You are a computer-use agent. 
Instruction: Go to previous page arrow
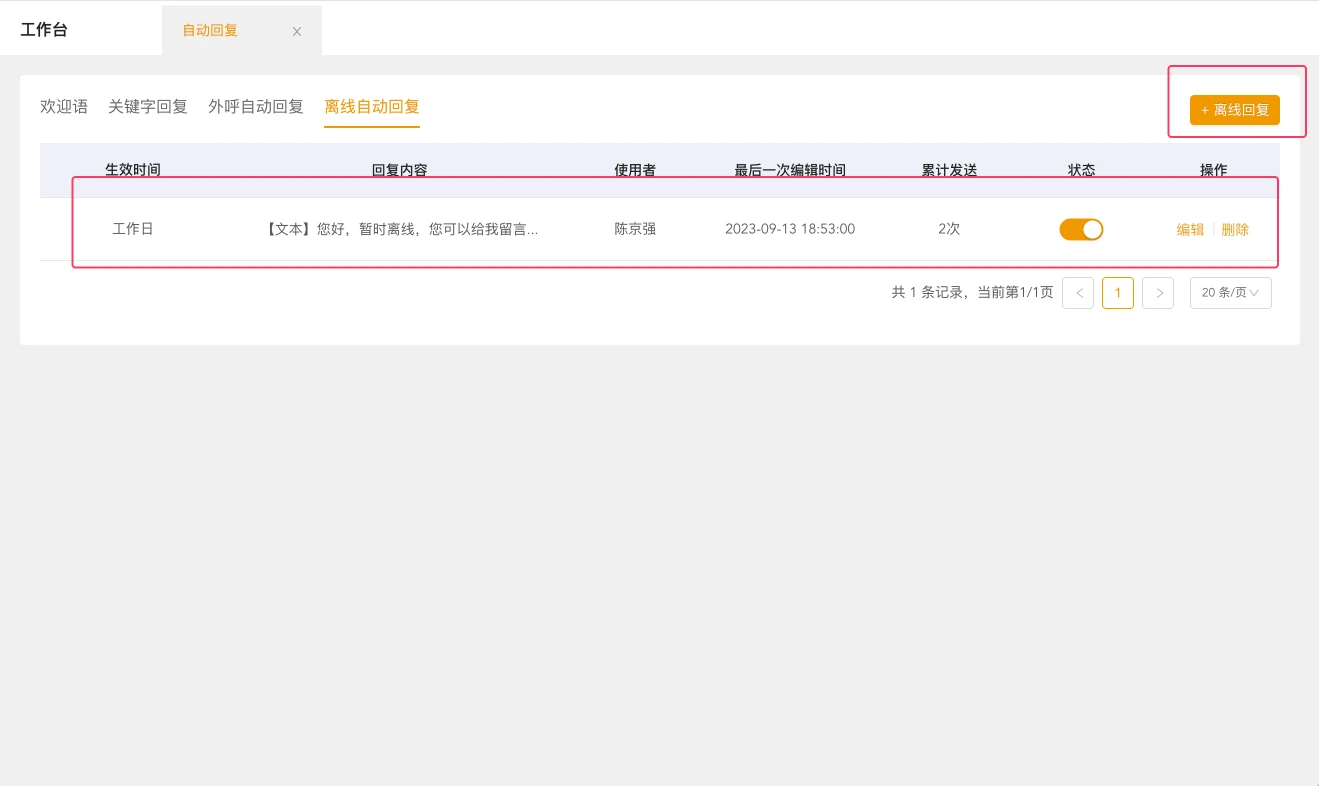pyautogui.click(x=1078, y=293)
